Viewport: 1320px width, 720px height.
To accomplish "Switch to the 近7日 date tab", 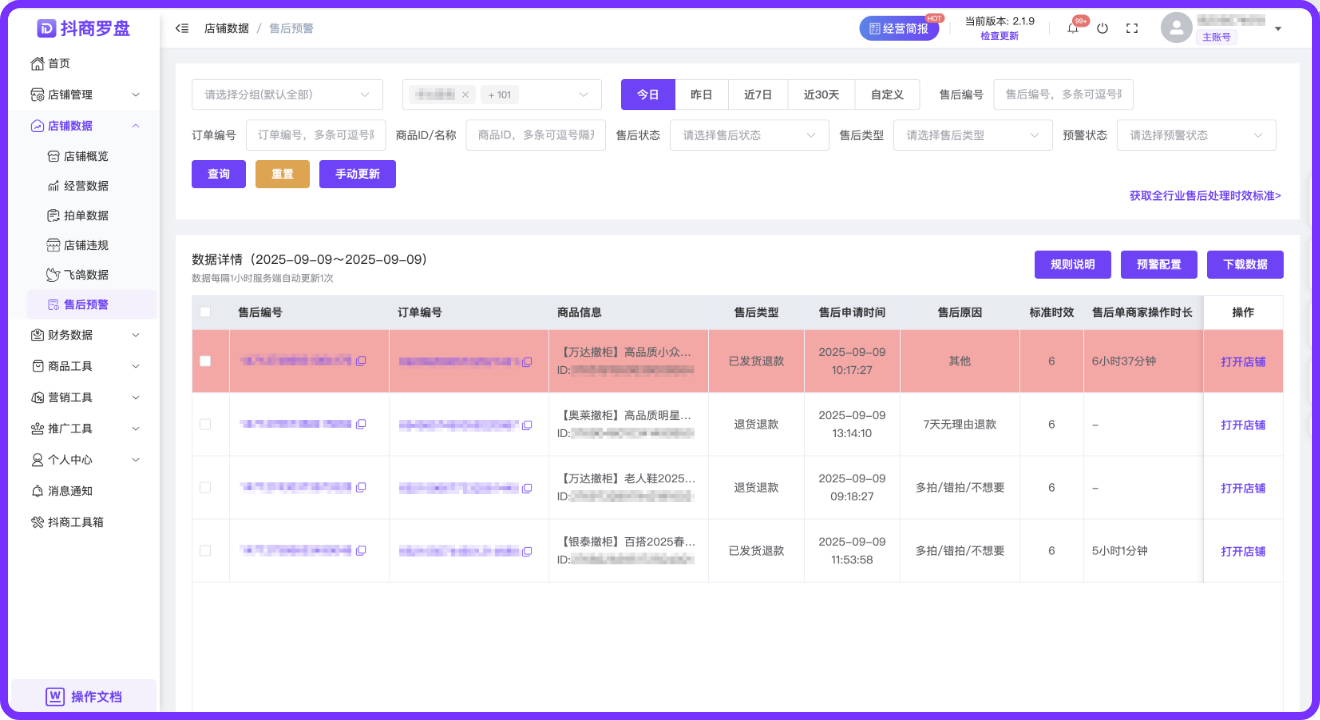I will [758, 95].
